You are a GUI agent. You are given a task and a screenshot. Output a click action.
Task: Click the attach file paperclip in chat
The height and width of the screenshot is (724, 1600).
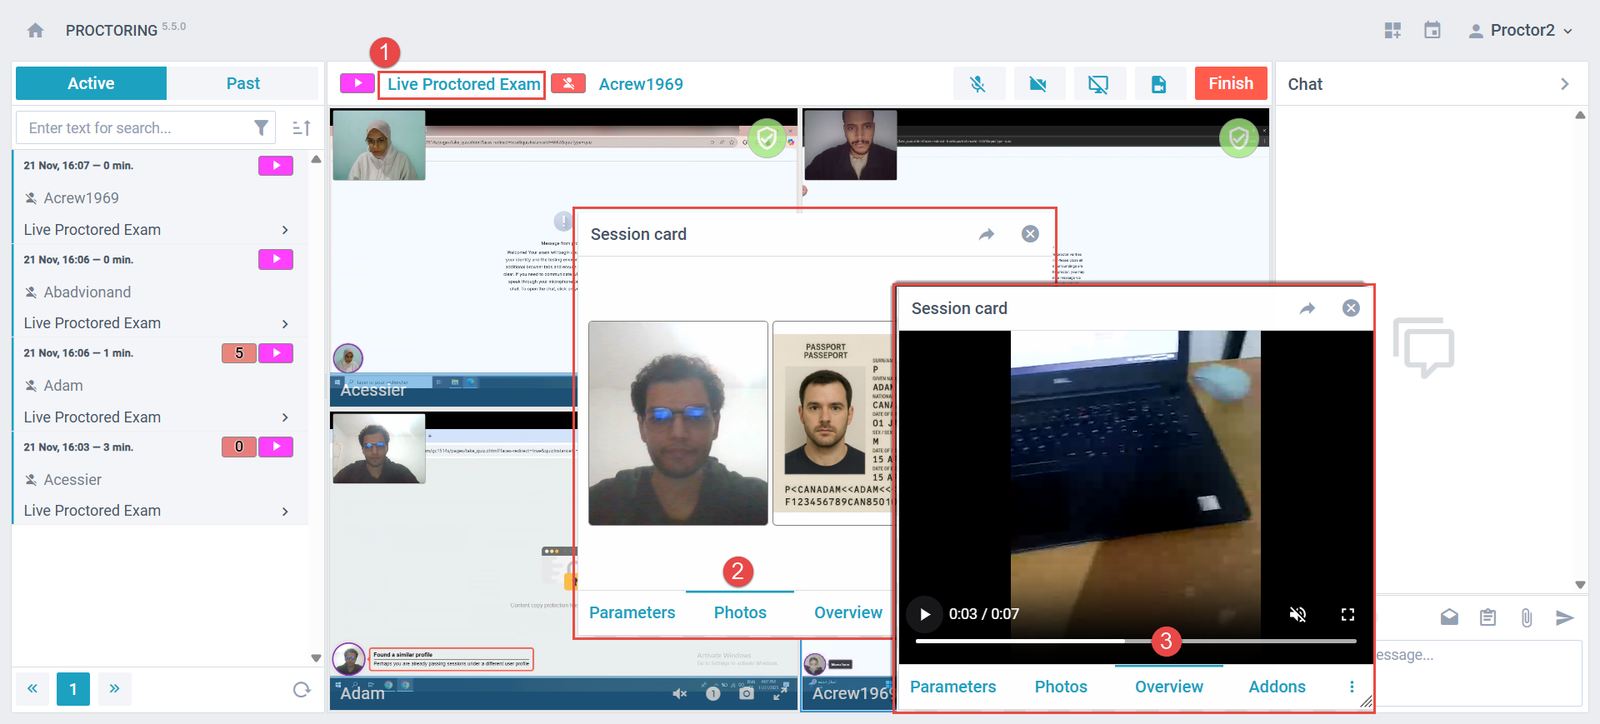point(1526,618)
